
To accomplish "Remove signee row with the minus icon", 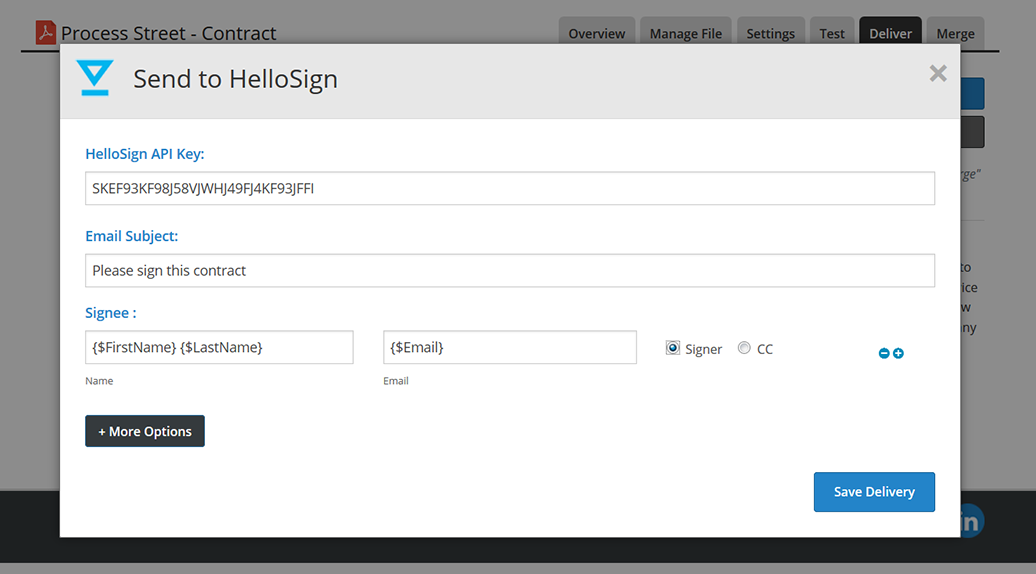I will click(x=884, y=353).
